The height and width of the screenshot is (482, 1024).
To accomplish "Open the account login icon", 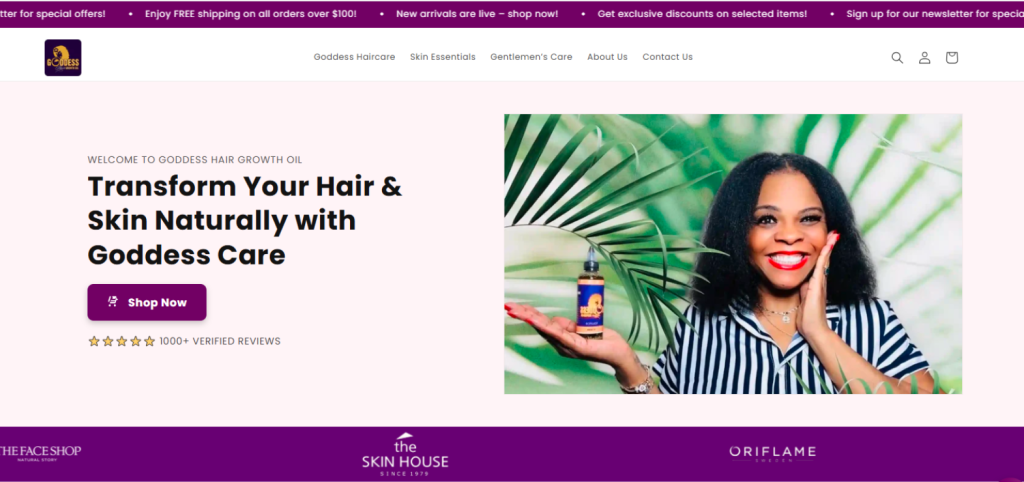I will (x=925, y=57).
